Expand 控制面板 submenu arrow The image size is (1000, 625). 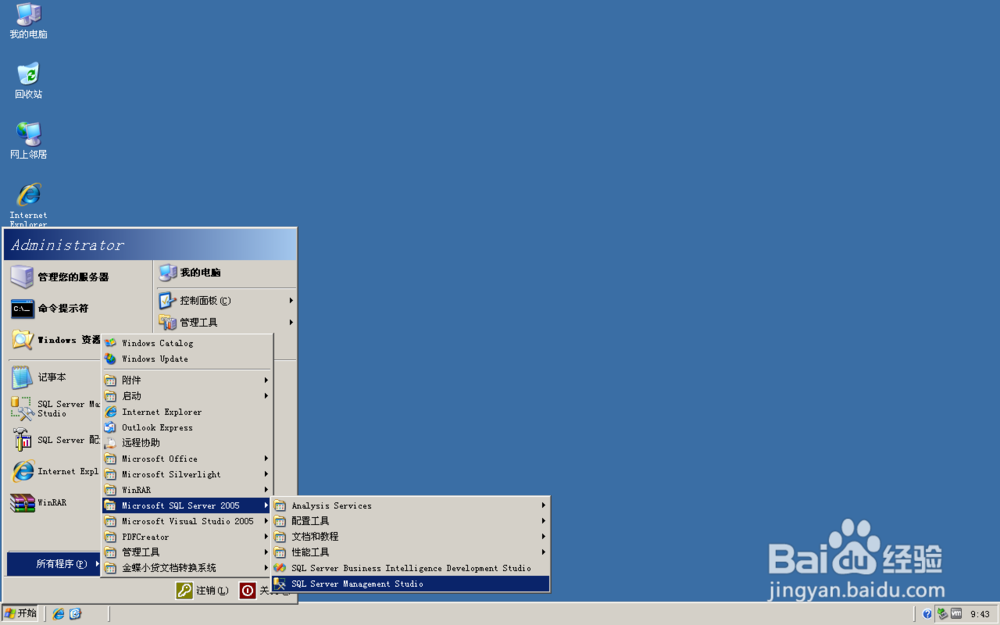[x=291, y=300]
